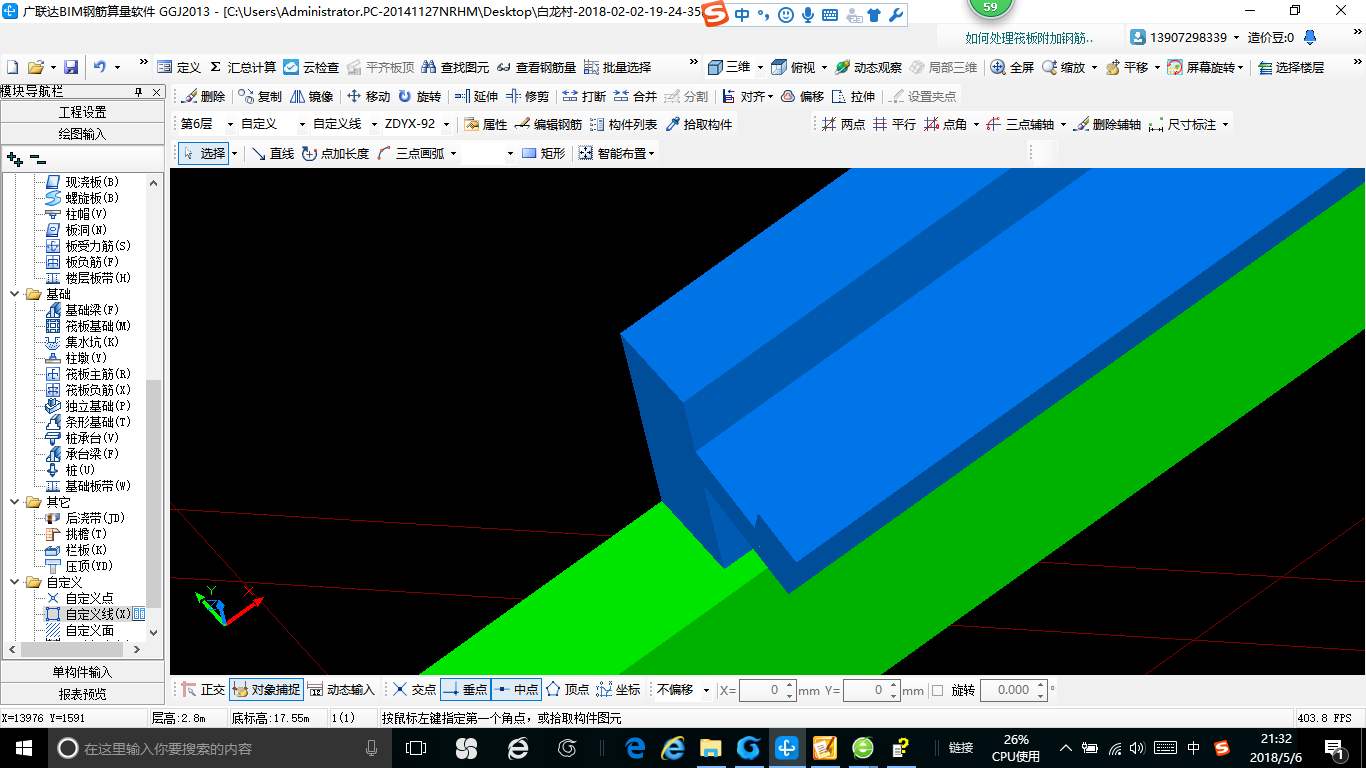The width and height of the screenshot is (1366, 768).
Task: Select the 偏移 offset tool
Action: point(802,96)
